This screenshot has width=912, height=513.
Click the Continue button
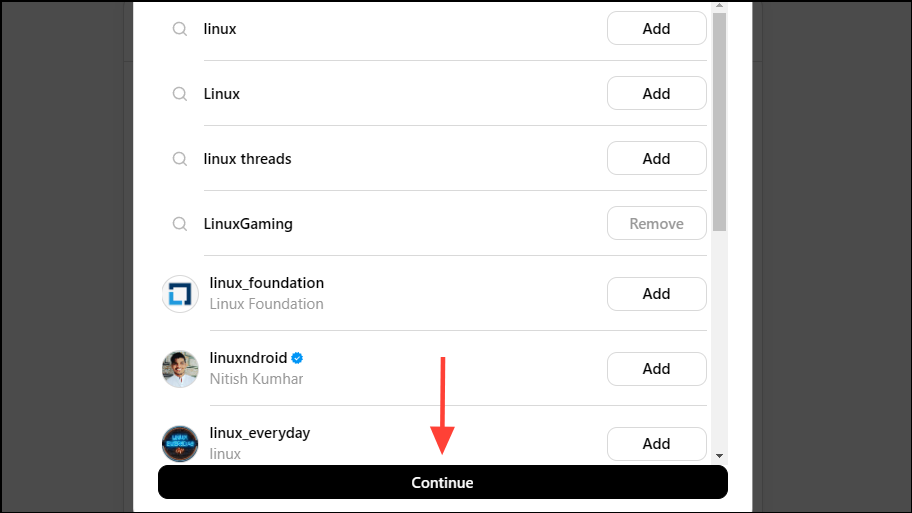coord(443,482)
